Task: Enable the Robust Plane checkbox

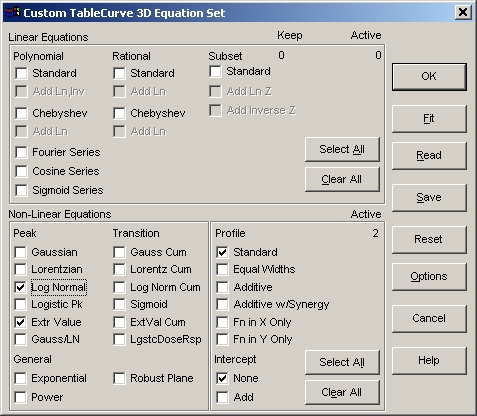Action: [119, 378]
